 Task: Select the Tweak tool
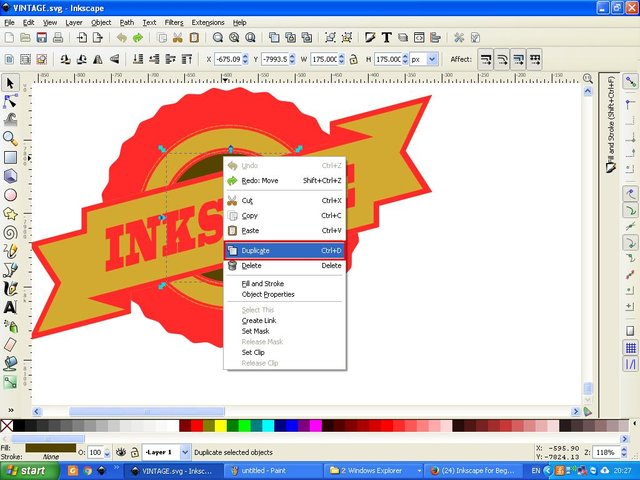point(10,120)
